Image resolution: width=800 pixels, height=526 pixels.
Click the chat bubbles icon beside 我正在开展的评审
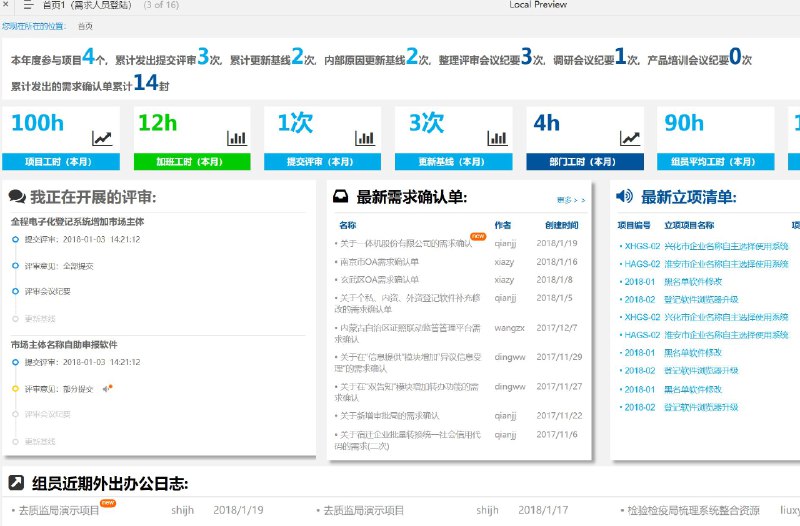click(17, 196)
